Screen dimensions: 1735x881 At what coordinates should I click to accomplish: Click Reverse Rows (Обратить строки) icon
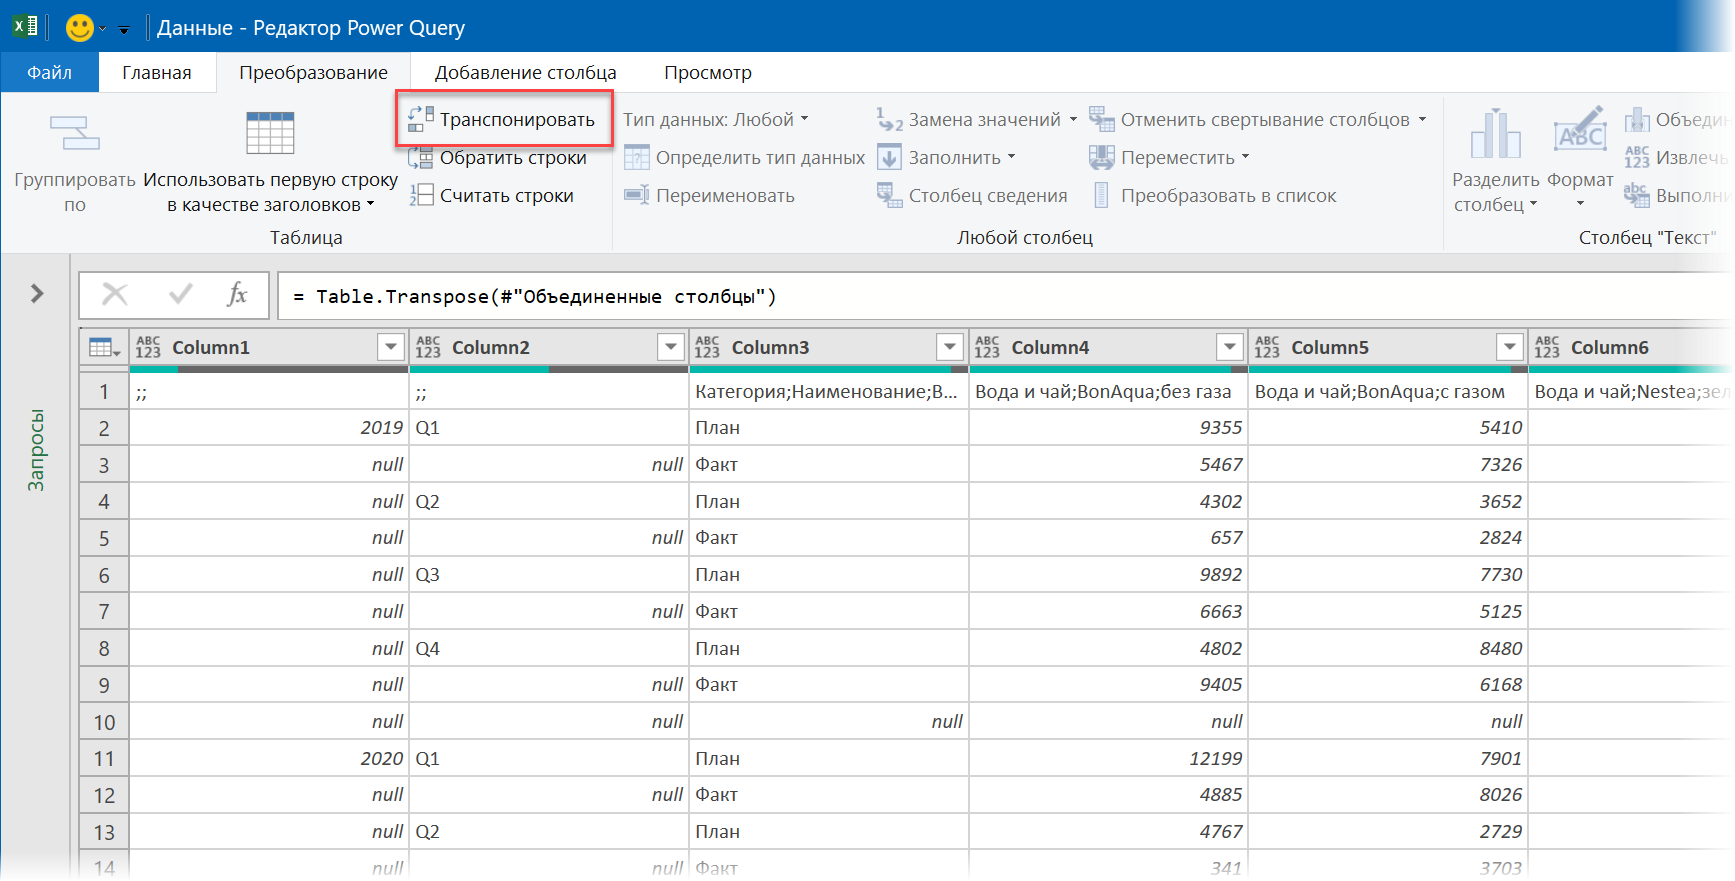[421, 157]
